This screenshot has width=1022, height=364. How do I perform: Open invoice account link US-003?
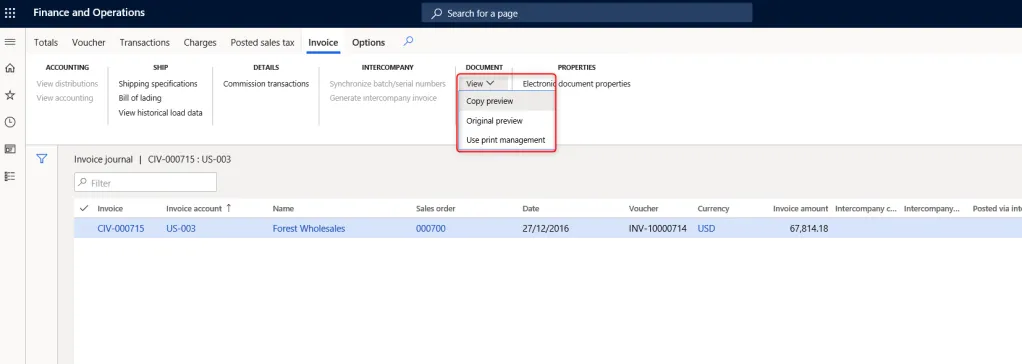pos(181,228)
